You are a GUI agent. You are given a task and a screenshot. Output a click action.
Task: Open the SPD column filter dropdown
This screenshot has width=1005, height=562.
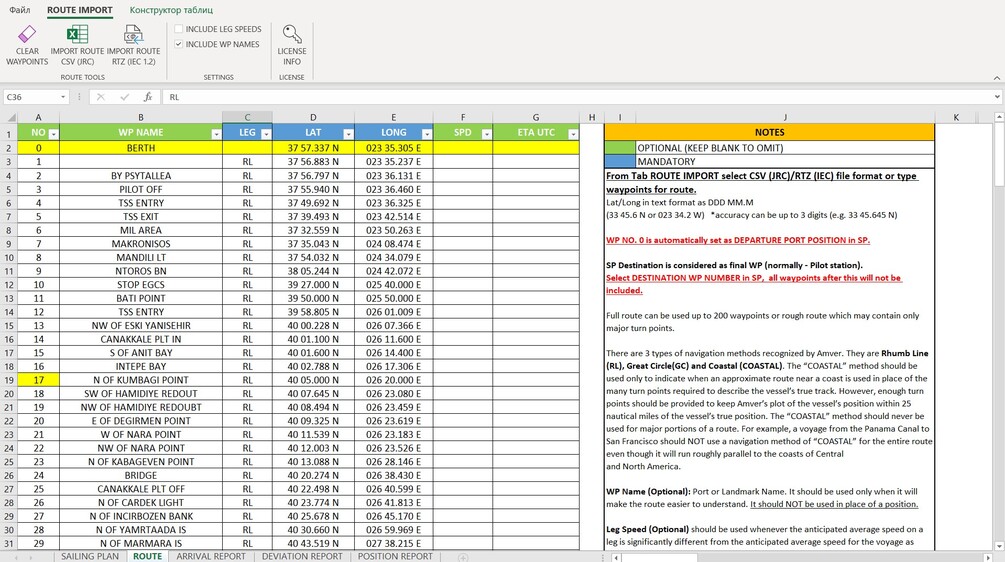point(486,133)
